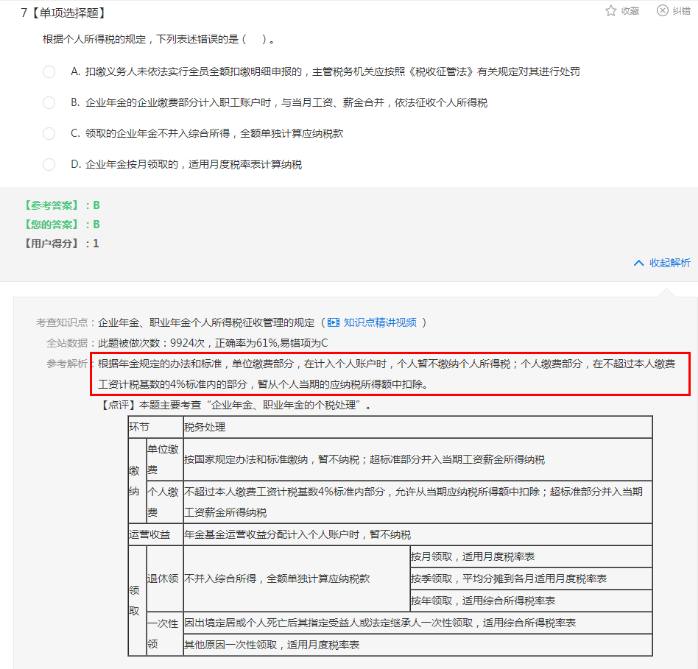Click table cell 其他原因一次性领取
This screenshot has height=669, width=698.
pyautogui.click(x=418, y=645)
